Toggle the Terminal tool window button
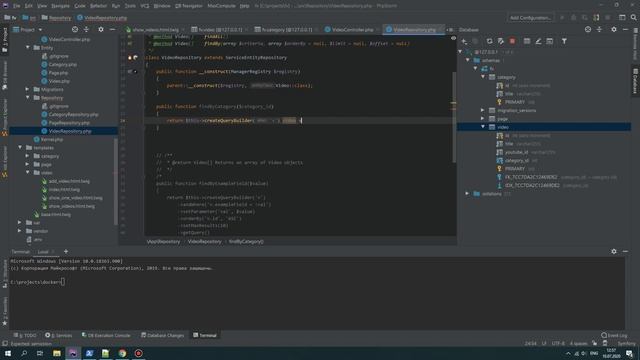The image size is (640, 360). point(205,335)
